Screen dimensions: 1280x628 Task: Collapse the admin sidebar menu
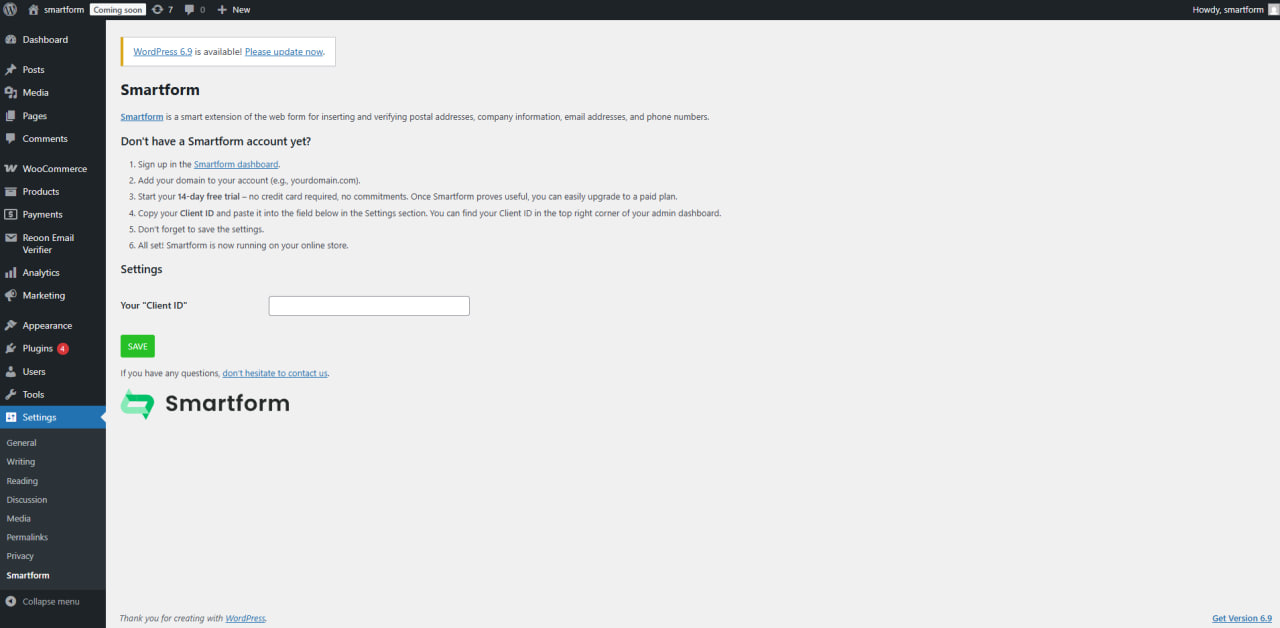tap(43, 602)
